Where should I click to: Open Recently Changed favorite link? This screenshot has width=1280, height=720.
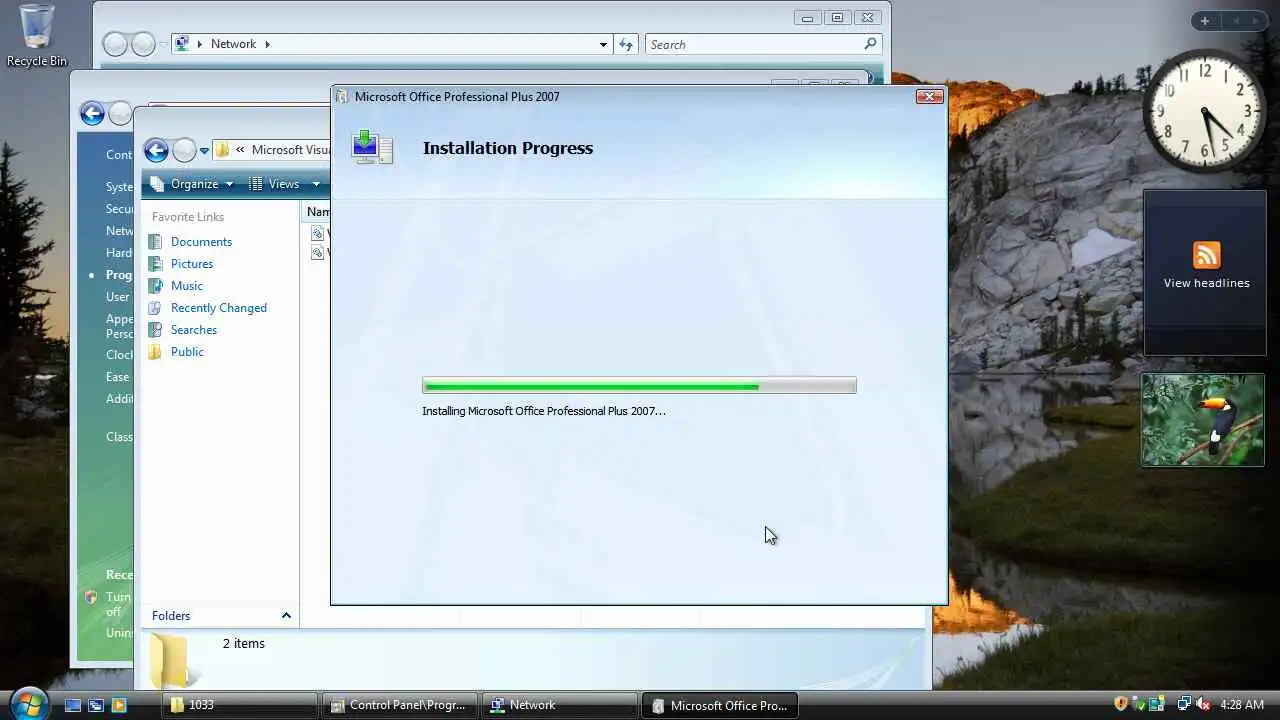(219, 308)
